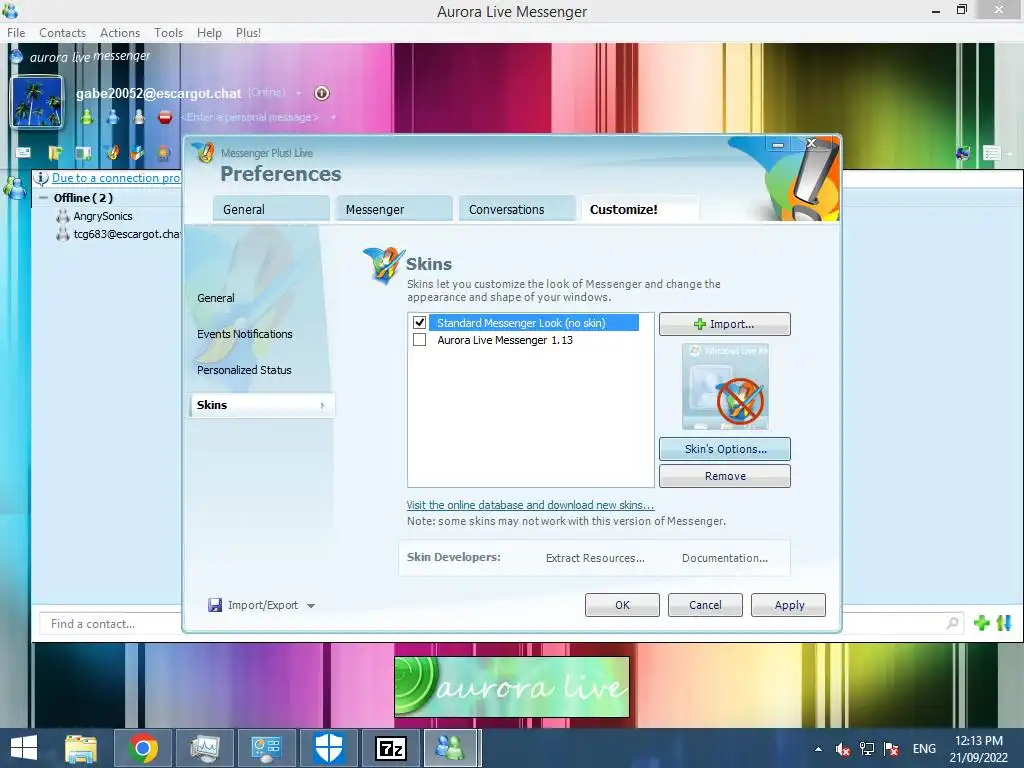Click the Skin's Options... button

(x=724, y=449)
